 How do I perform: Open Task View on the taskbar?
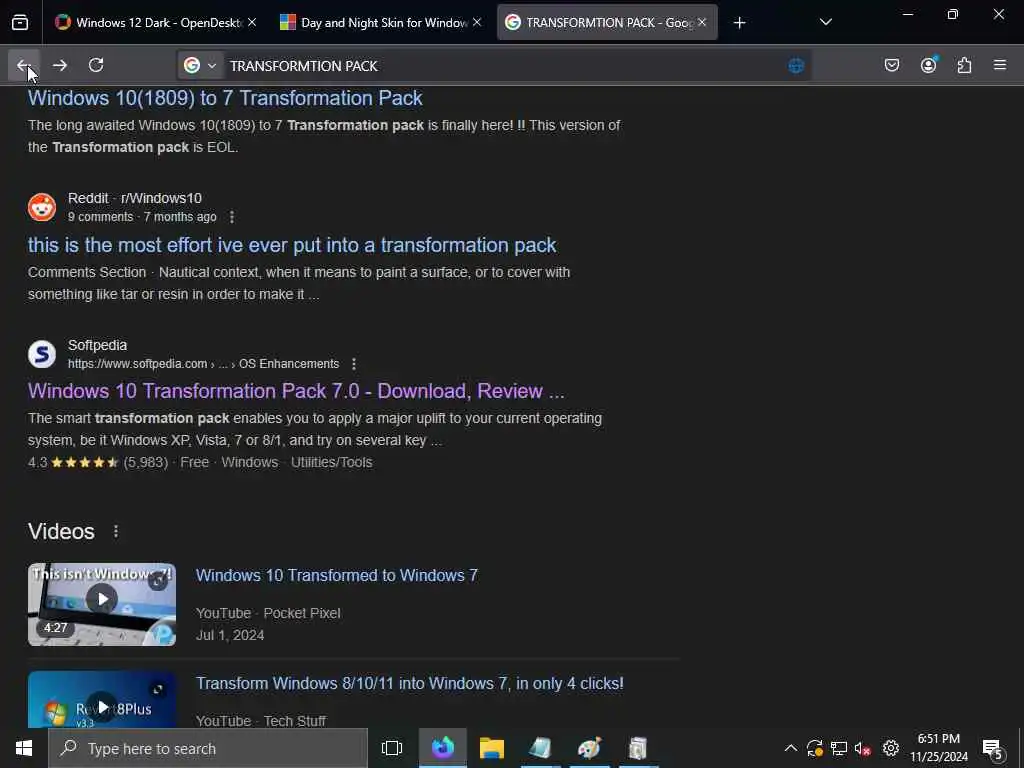pos(392,748)
